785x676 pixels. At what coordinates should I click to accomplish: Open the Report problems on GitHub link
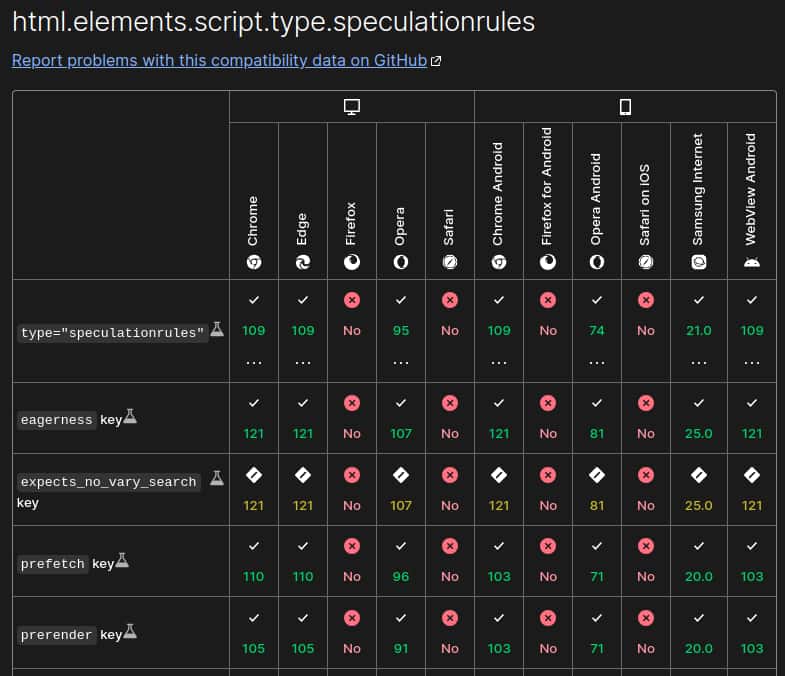pyautogui.click(x=220, y=60)
